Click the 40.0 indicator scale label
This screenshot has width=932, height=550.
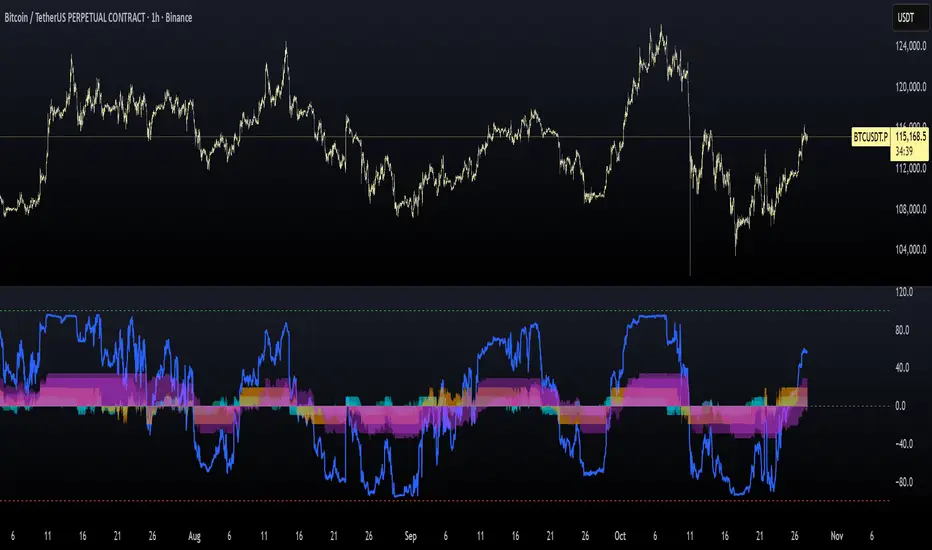click(902, 368)
